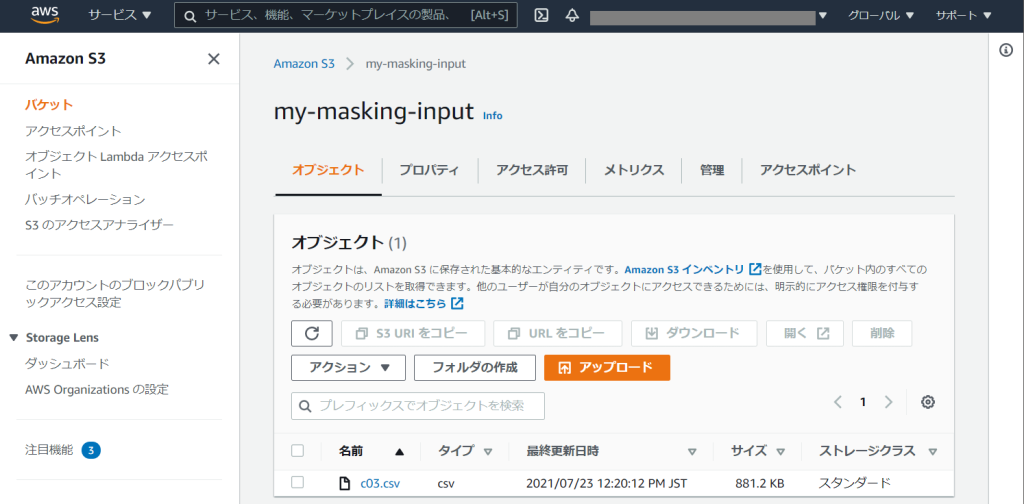Click the 開く button
This screenshot has width=1024, height=504.
pyautogui.click(x=805, y=334)
